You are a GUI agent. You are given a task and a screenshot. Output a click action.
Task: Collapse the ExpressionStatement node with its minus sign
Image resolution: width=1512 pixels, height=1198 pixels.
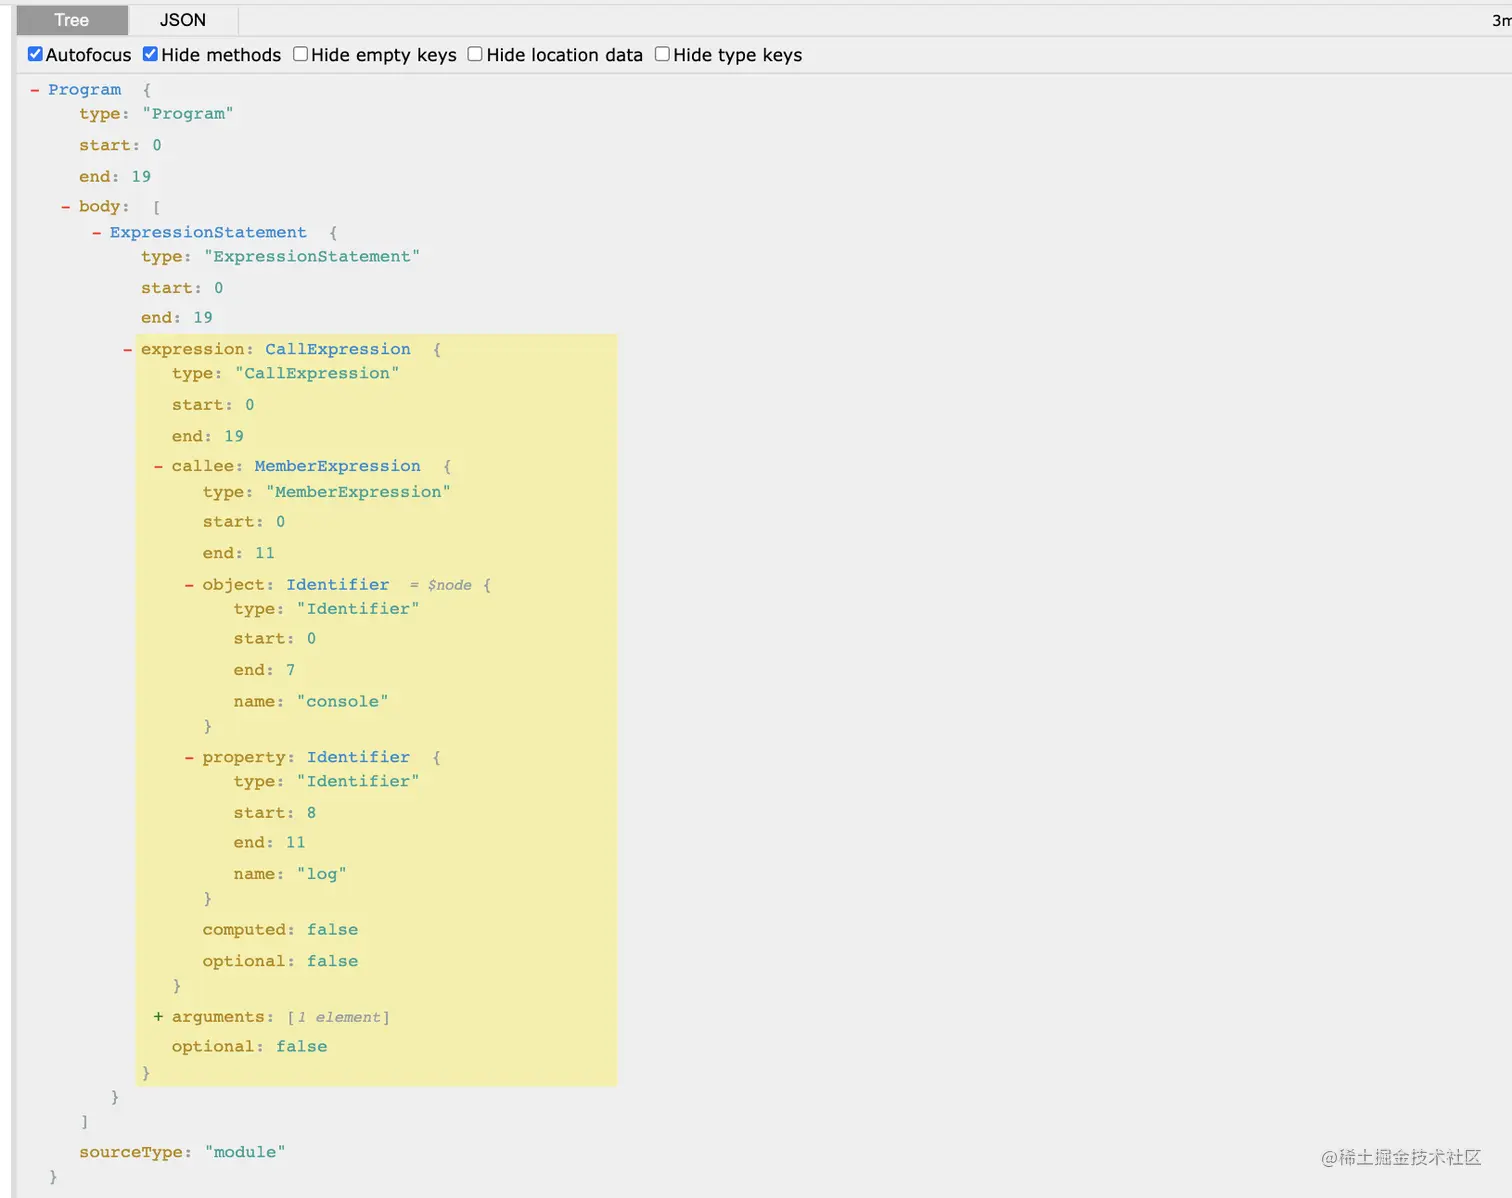click(x=97, y=233)
